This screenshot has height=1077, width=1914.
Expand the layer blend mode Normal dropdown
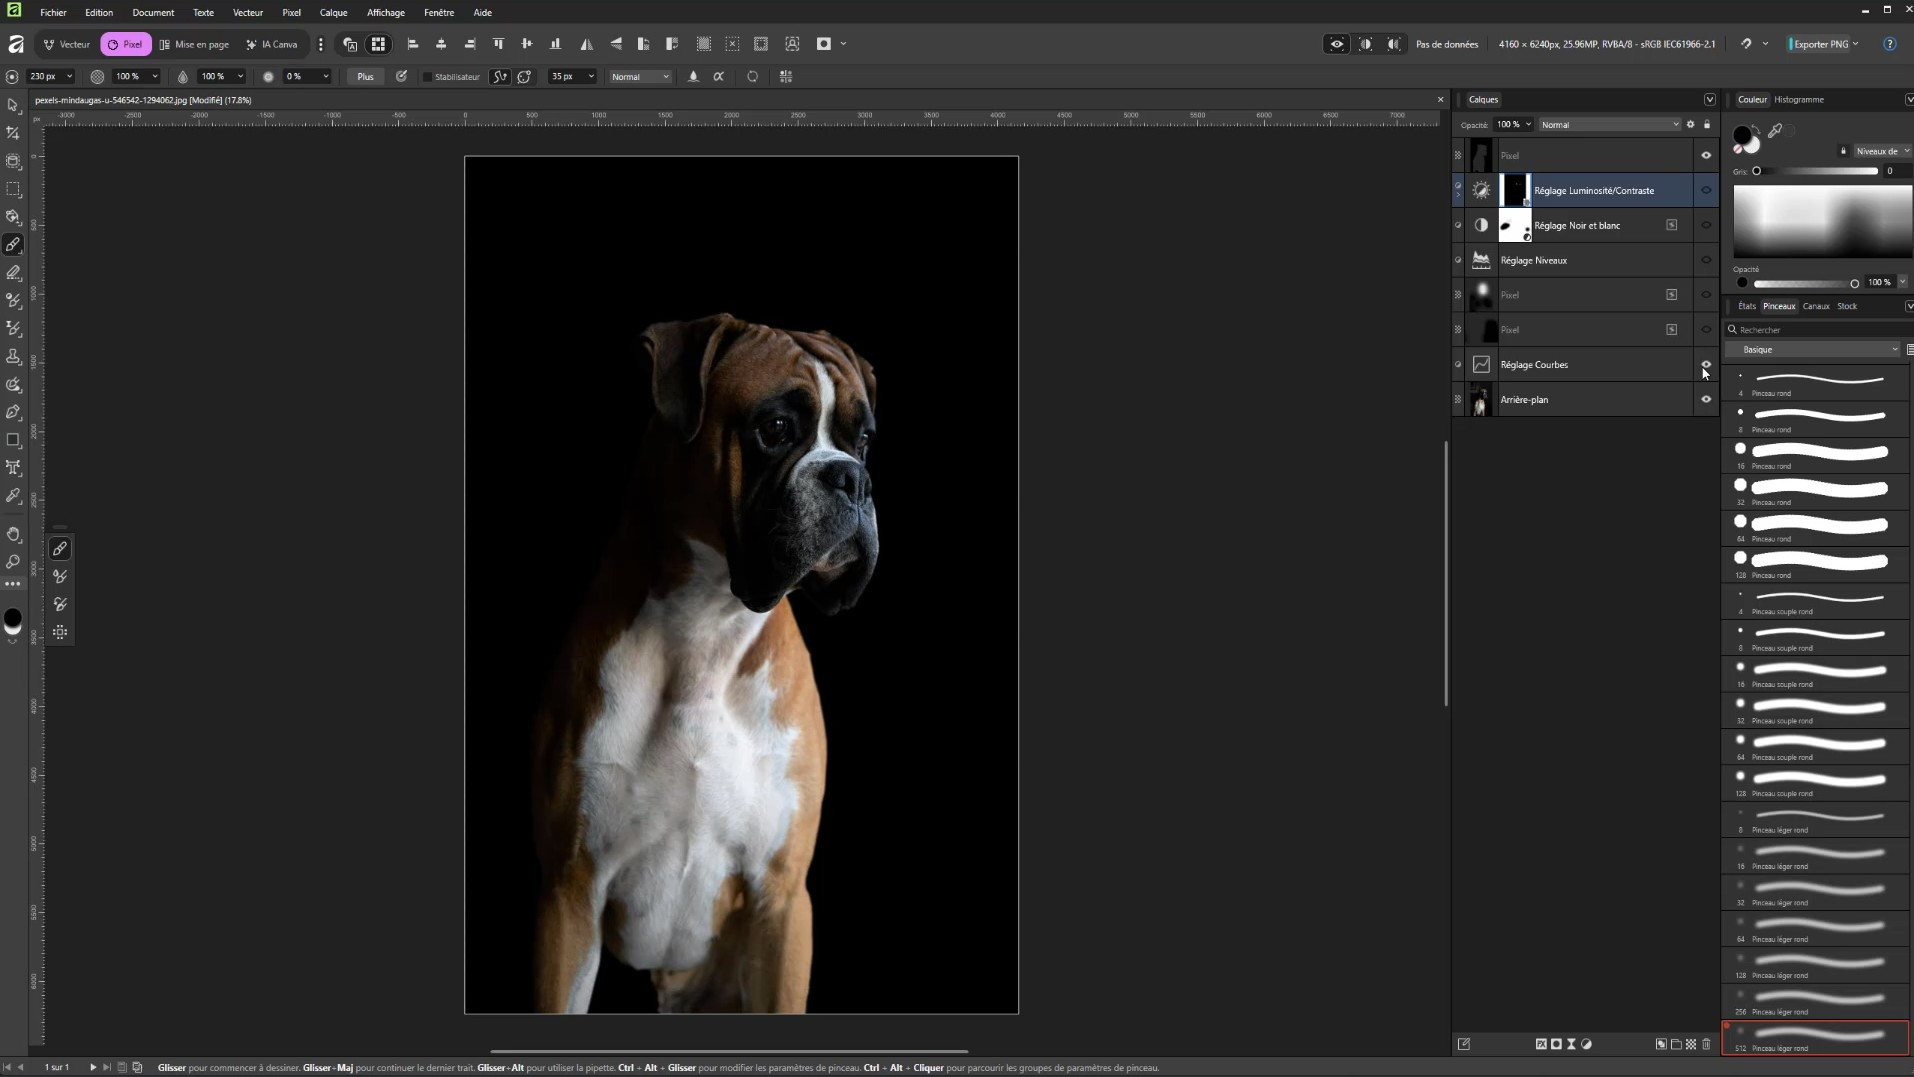tap(1608, 125)
